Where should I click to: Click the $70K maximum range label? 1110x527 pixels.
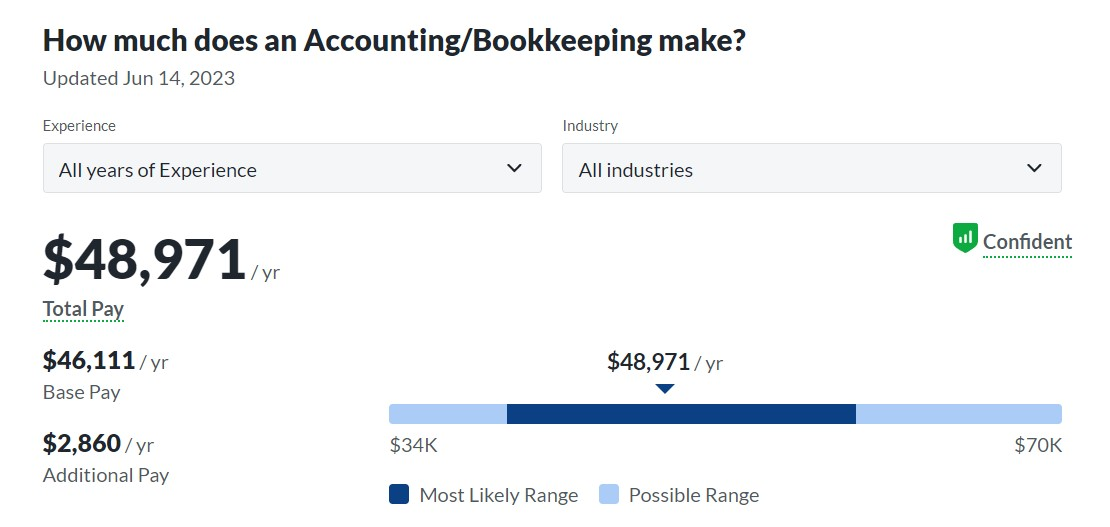(x=1039, y=446)
